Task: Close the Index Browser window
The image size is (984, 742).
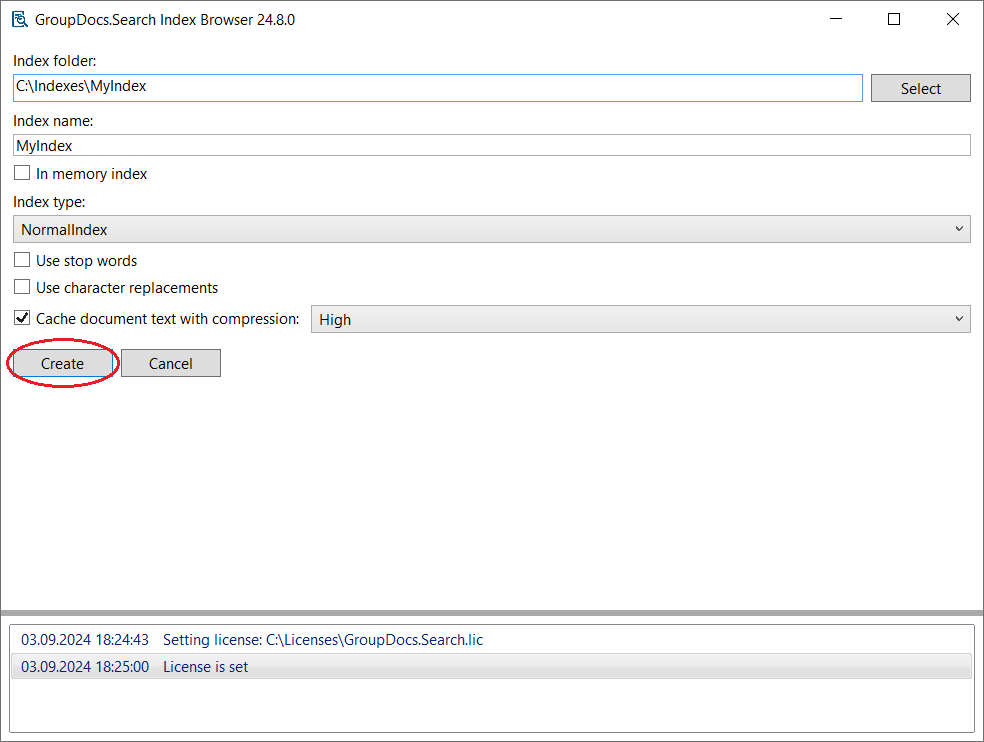Action: (953, 19)
